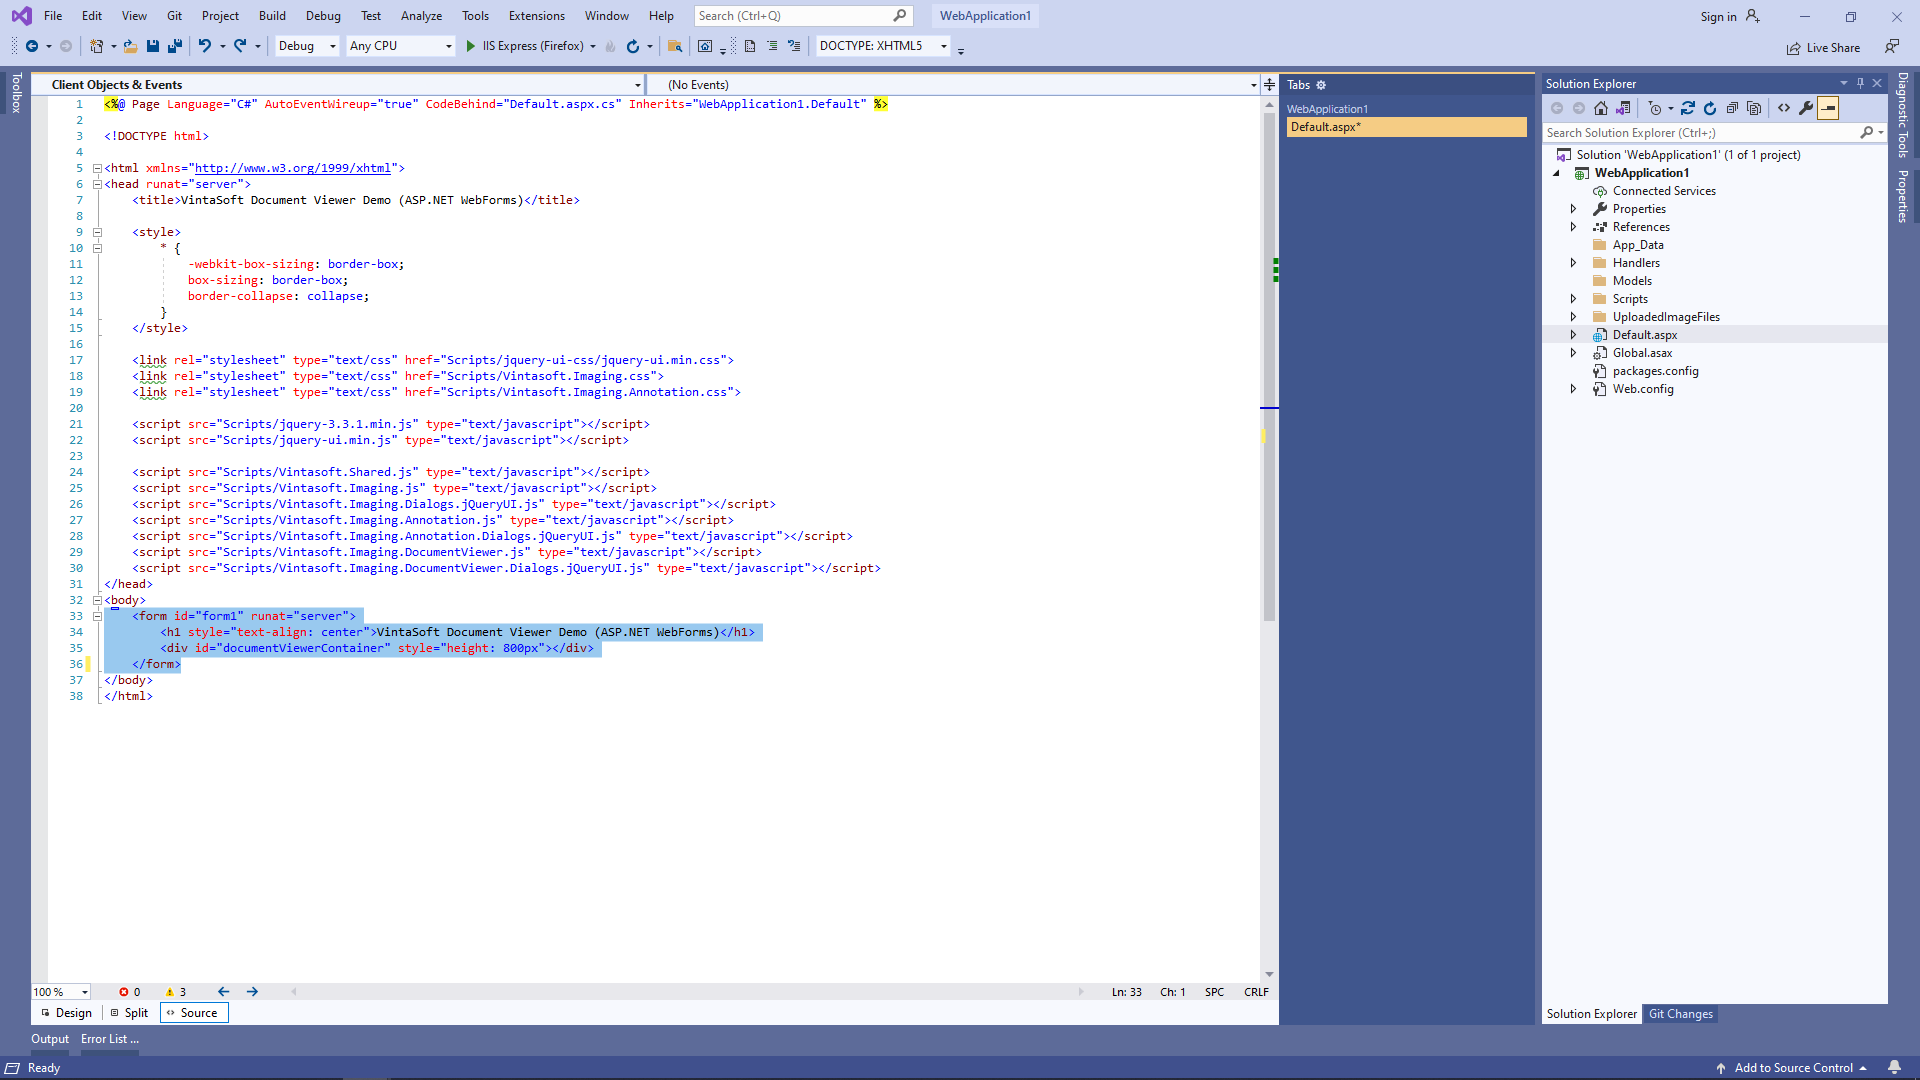
Task: Enable the Design view
Action: click(x=71, y=1012)
